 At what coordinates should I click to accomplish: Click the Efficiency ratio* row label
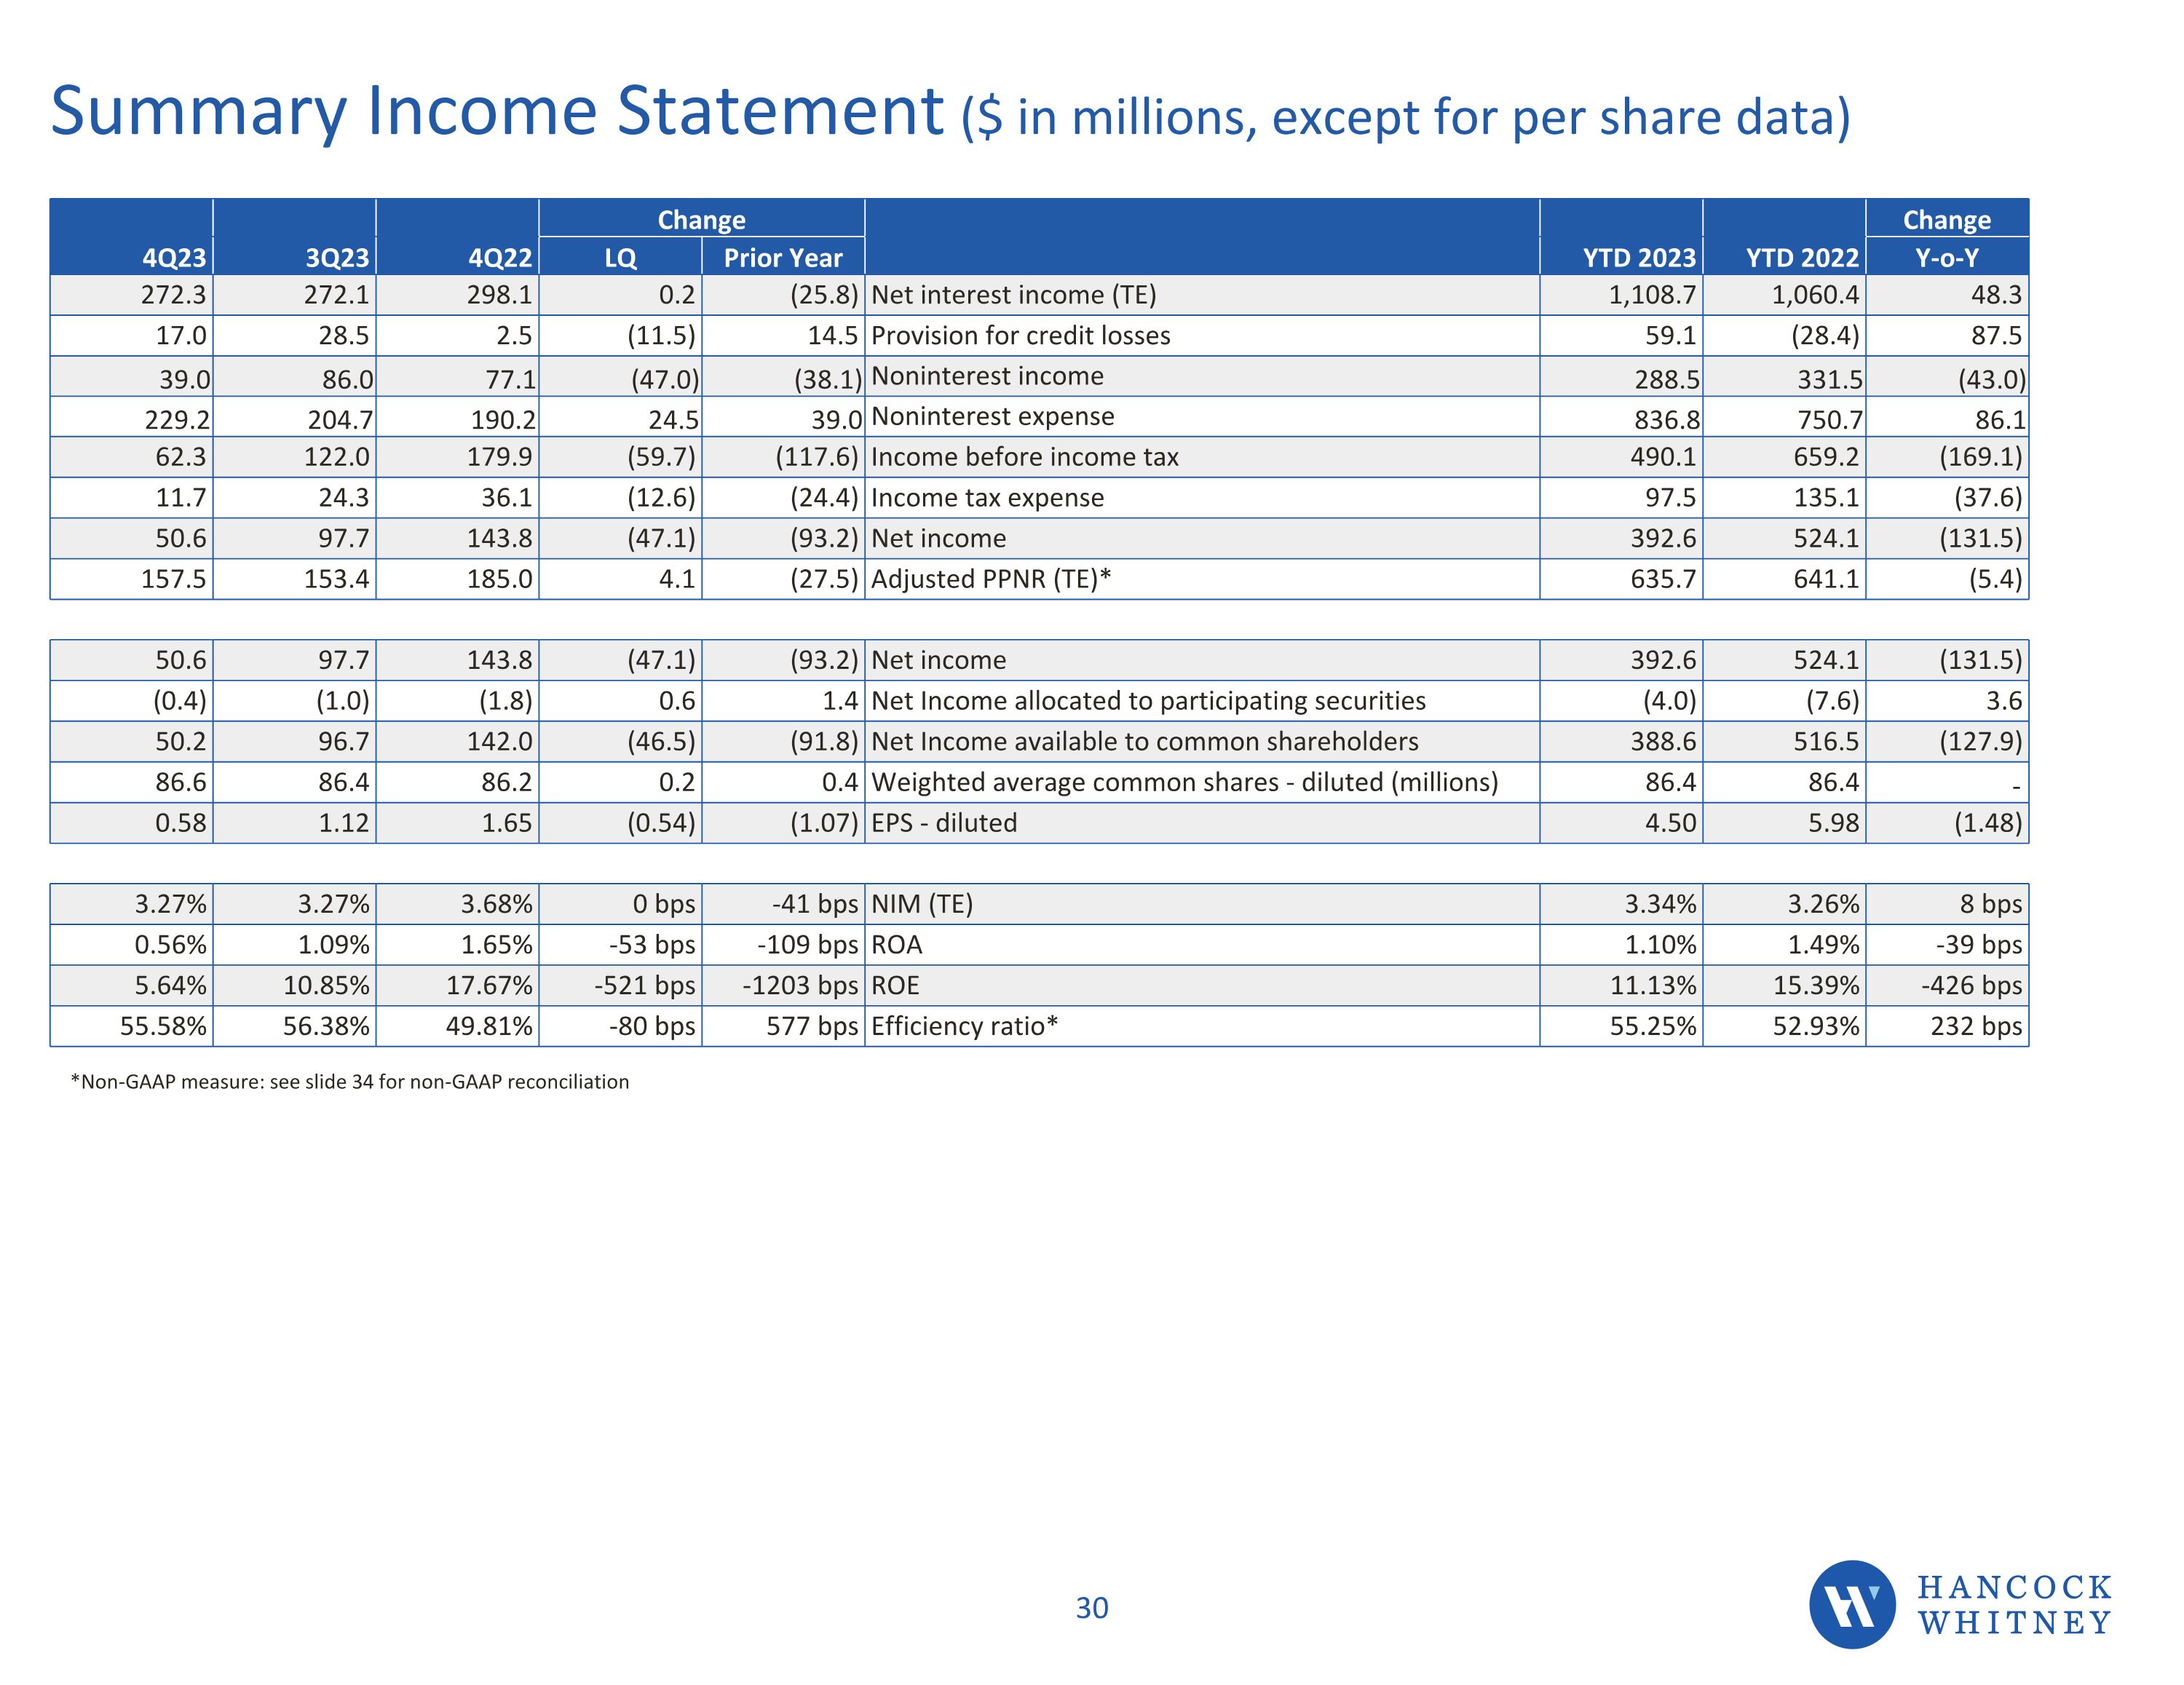(964, 1026)
